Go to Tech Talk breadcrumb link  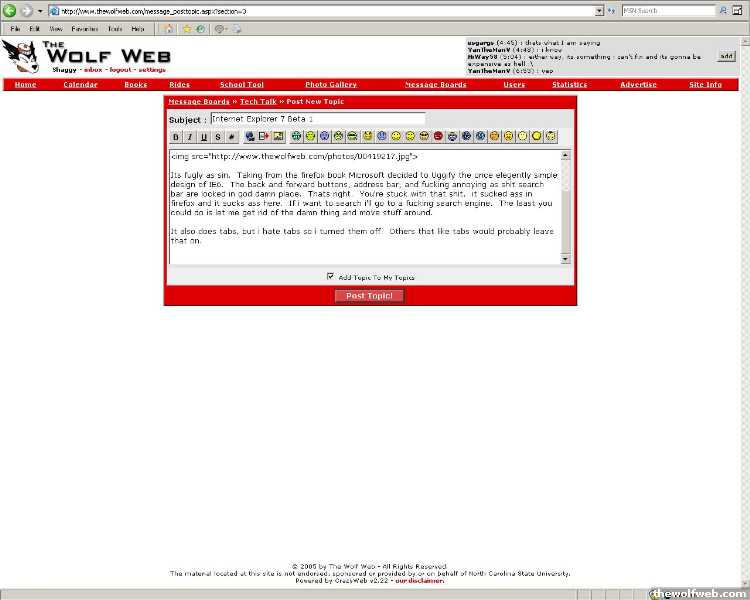click(258, 102)
